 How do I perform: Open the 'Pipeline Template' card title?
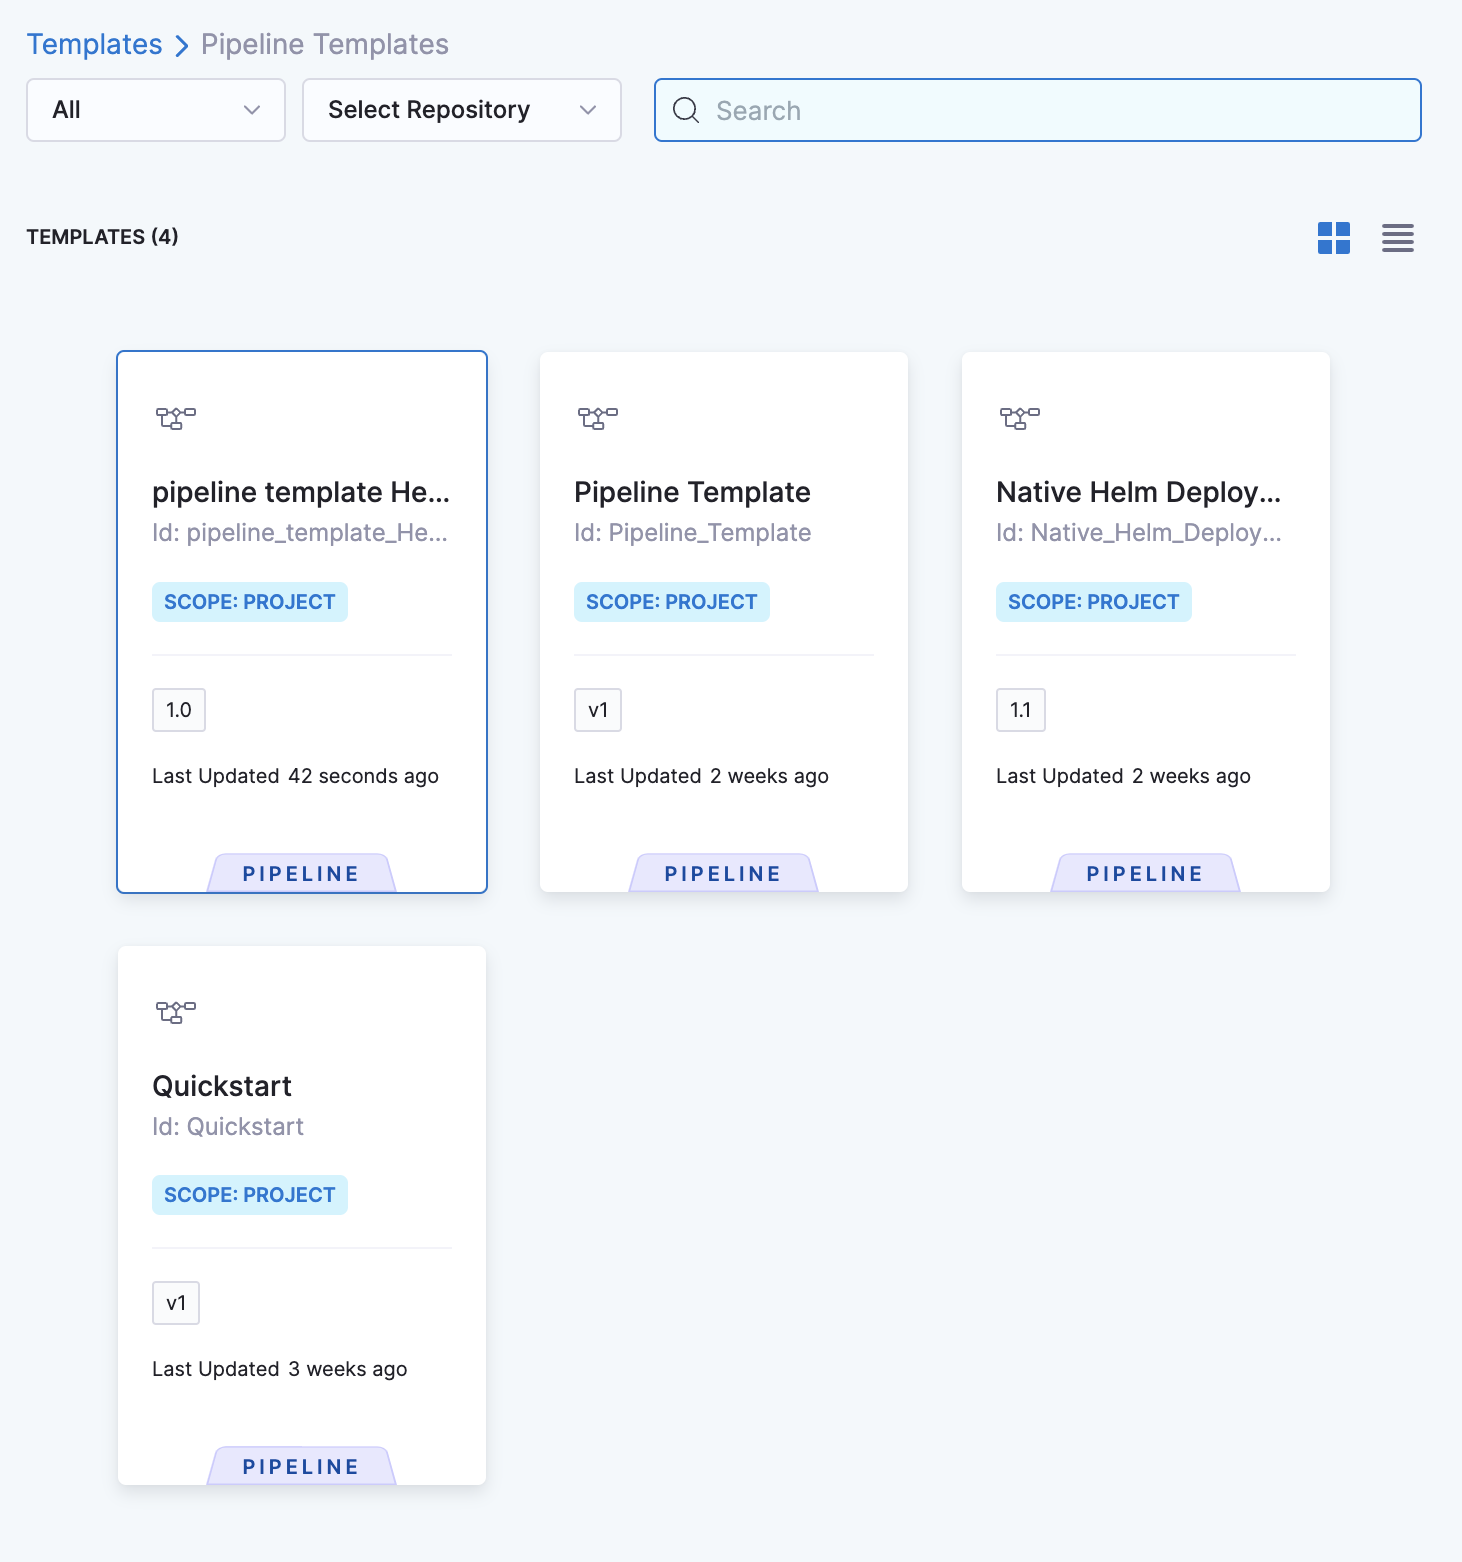(x=692, y=492)
